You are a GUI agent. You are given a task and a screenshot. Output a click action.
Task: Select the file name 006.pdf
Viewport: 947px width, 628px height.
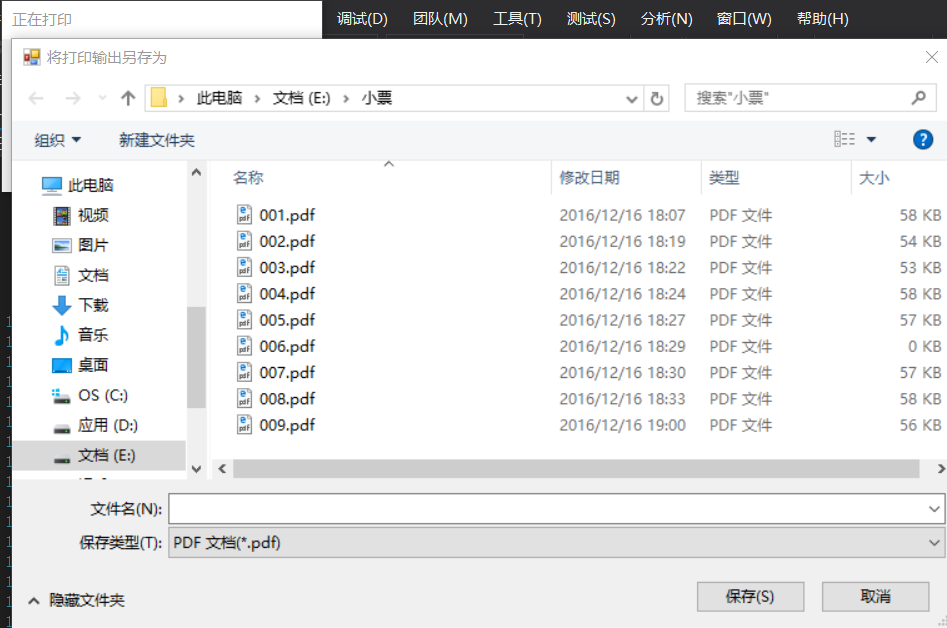(287, 347)
